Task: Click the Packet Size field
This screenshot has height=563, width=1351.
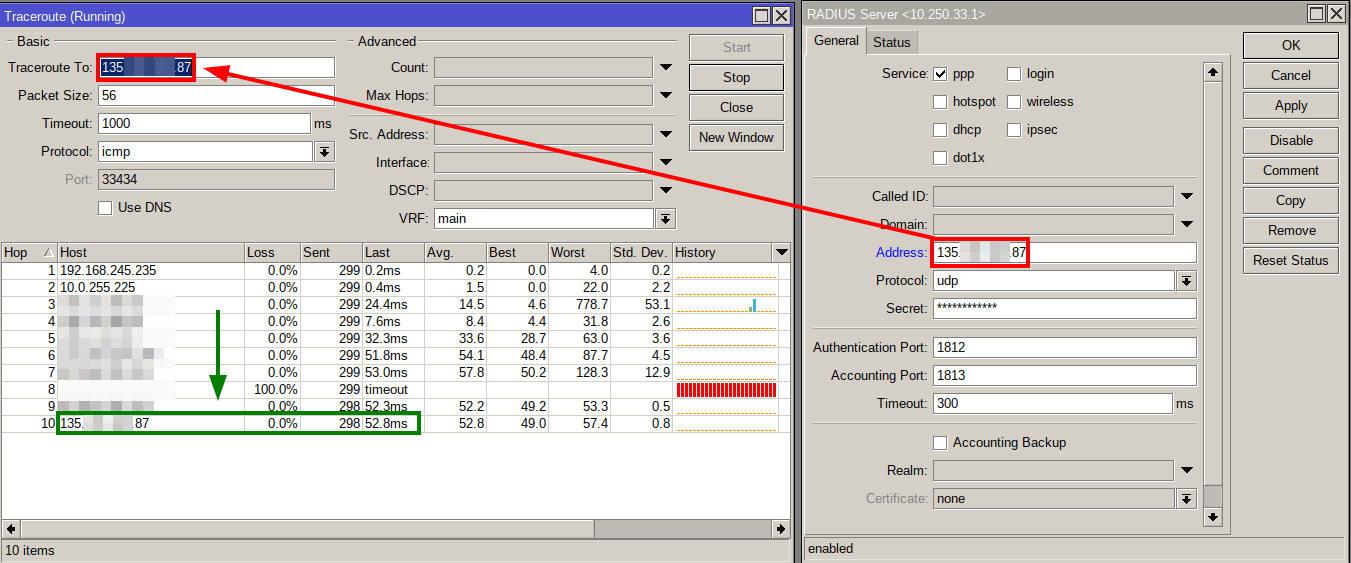Action: click(x=217, y=96)
